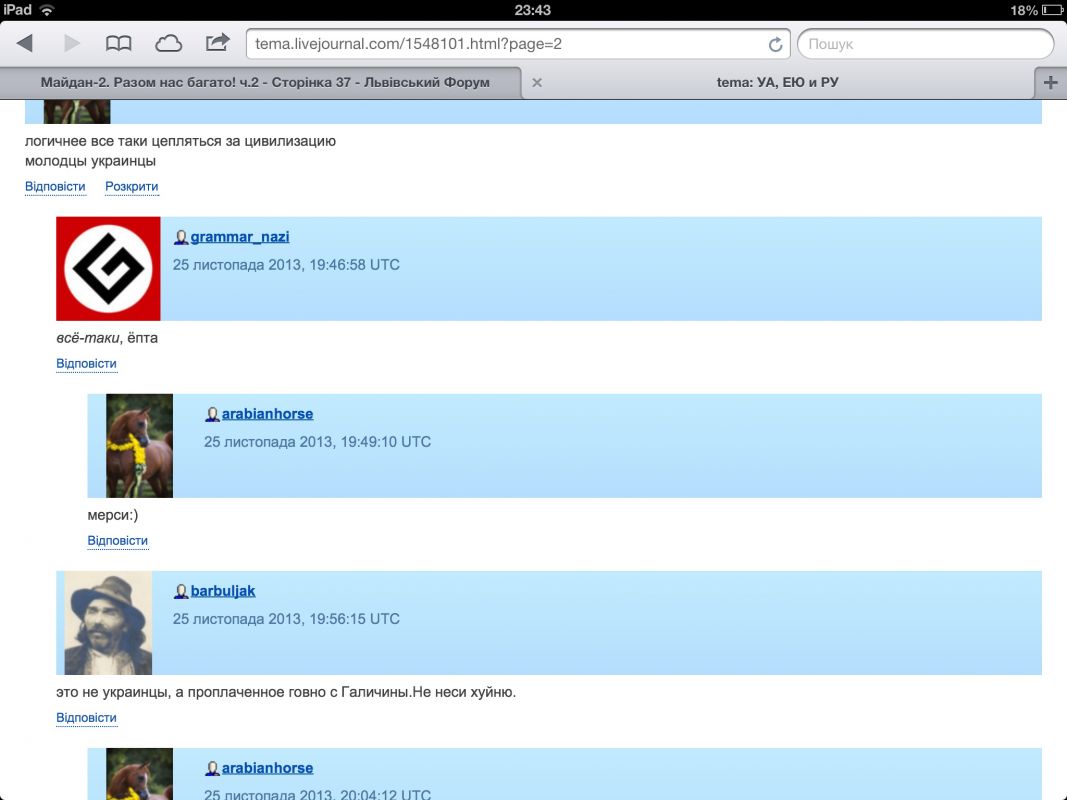The width and height of the screenshot is (1067, 800).
Task: Tap the share arrow icon
Action: 216,43
